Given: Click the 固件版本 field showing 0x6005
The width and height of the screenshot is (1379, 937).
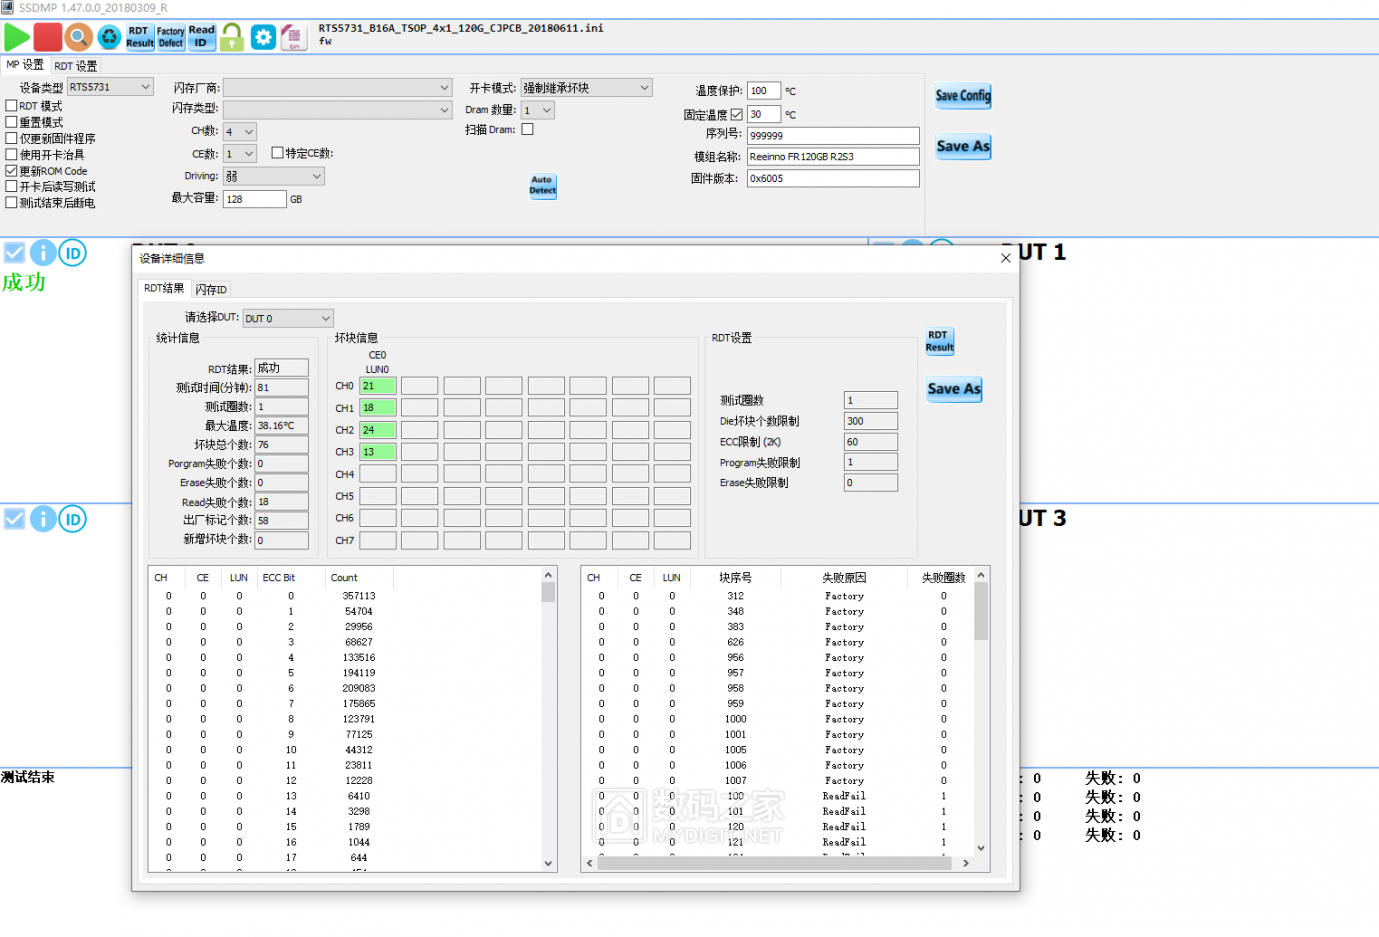Looking at the screenshot, I should (x=833, y=178).
